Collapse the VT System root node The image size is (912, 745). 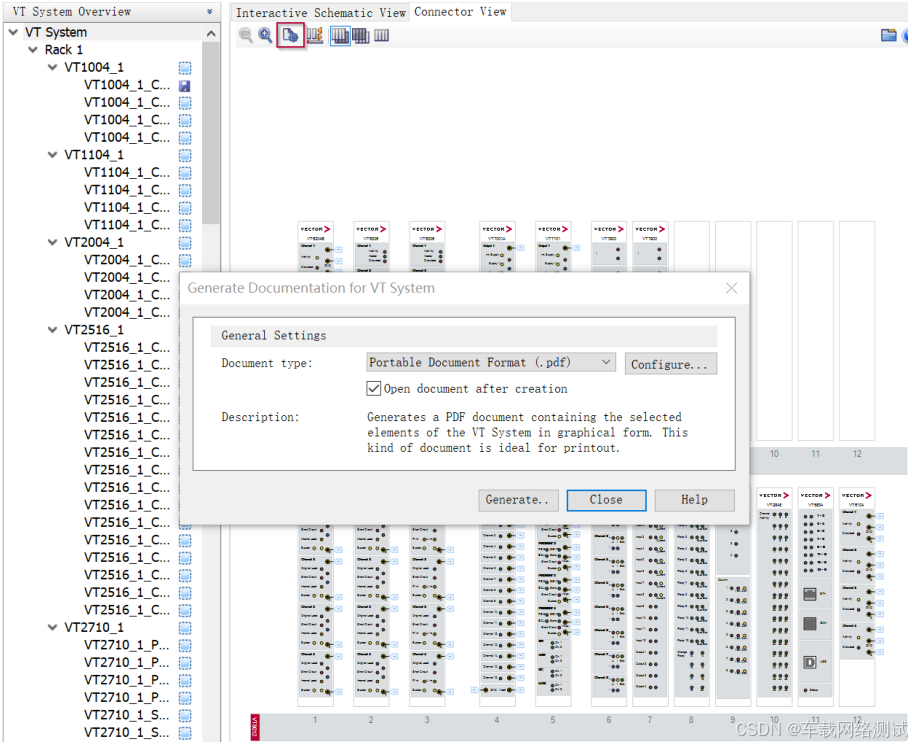(x=13, y=32)
